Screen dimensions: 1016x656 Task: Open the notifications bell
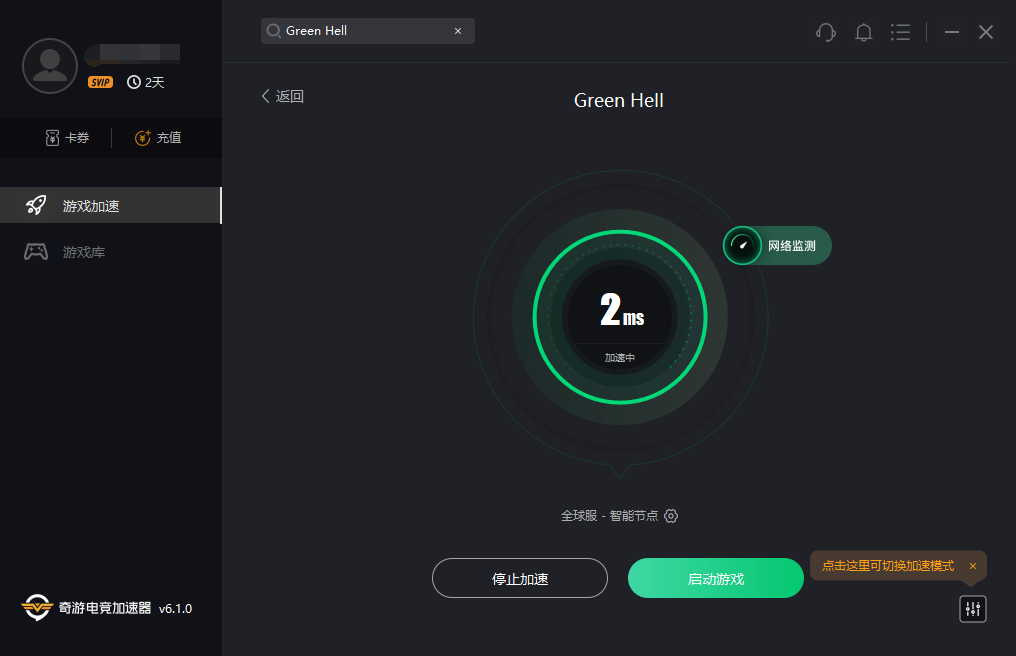(863, 32)
